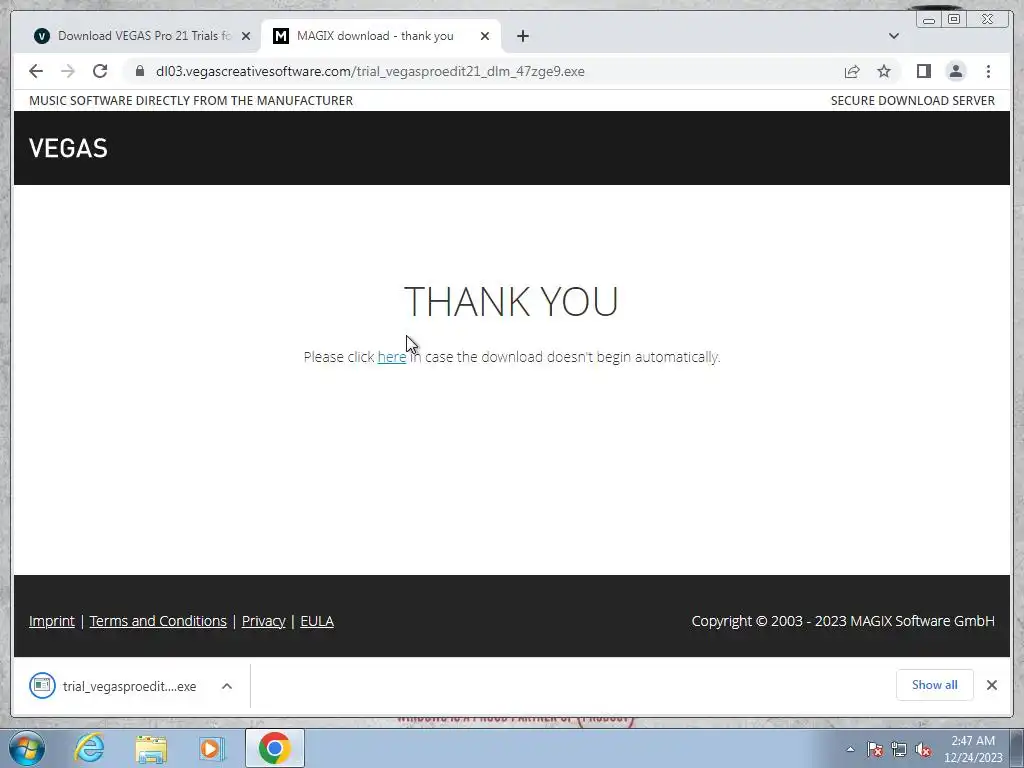Image resolution: width=1024 pixels, height=768 pixels.
Task: Launch Internet Explorer from taskbar
Action: tap(89, 748)
